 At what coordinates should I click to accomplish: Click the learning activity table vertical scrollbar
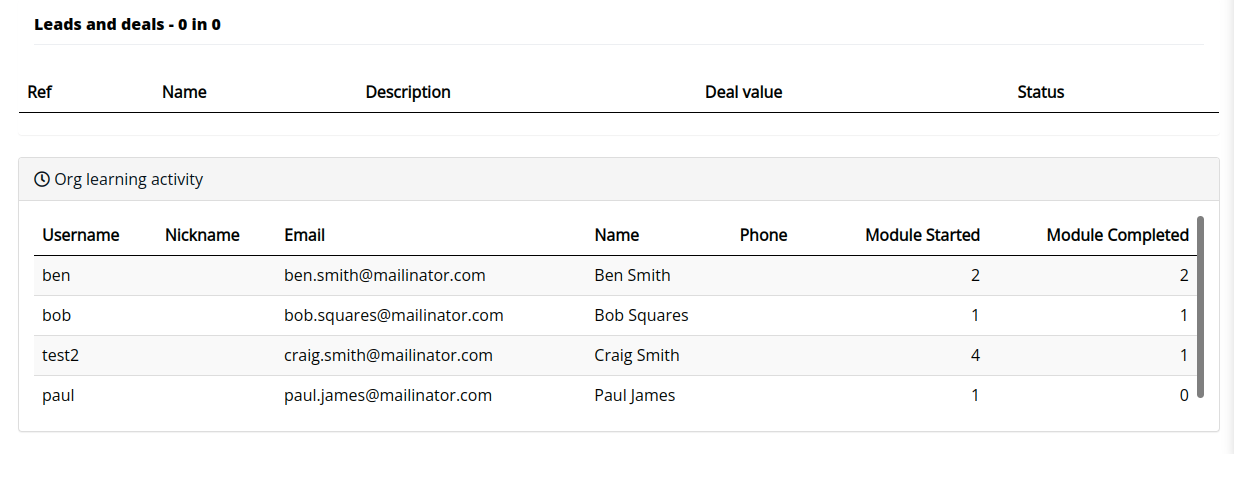[1200, 307]
